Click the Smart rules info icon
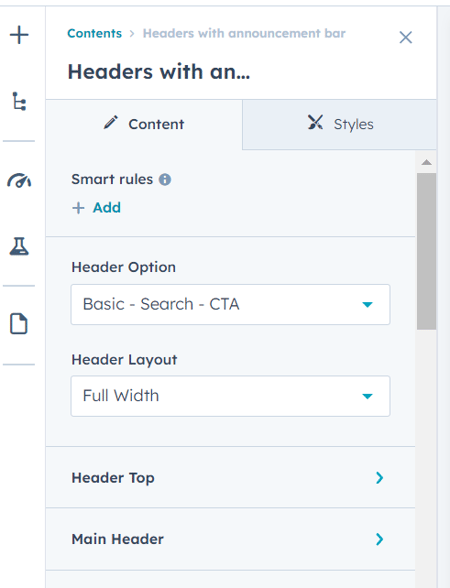The image size is (450, 588). (165, 180)
